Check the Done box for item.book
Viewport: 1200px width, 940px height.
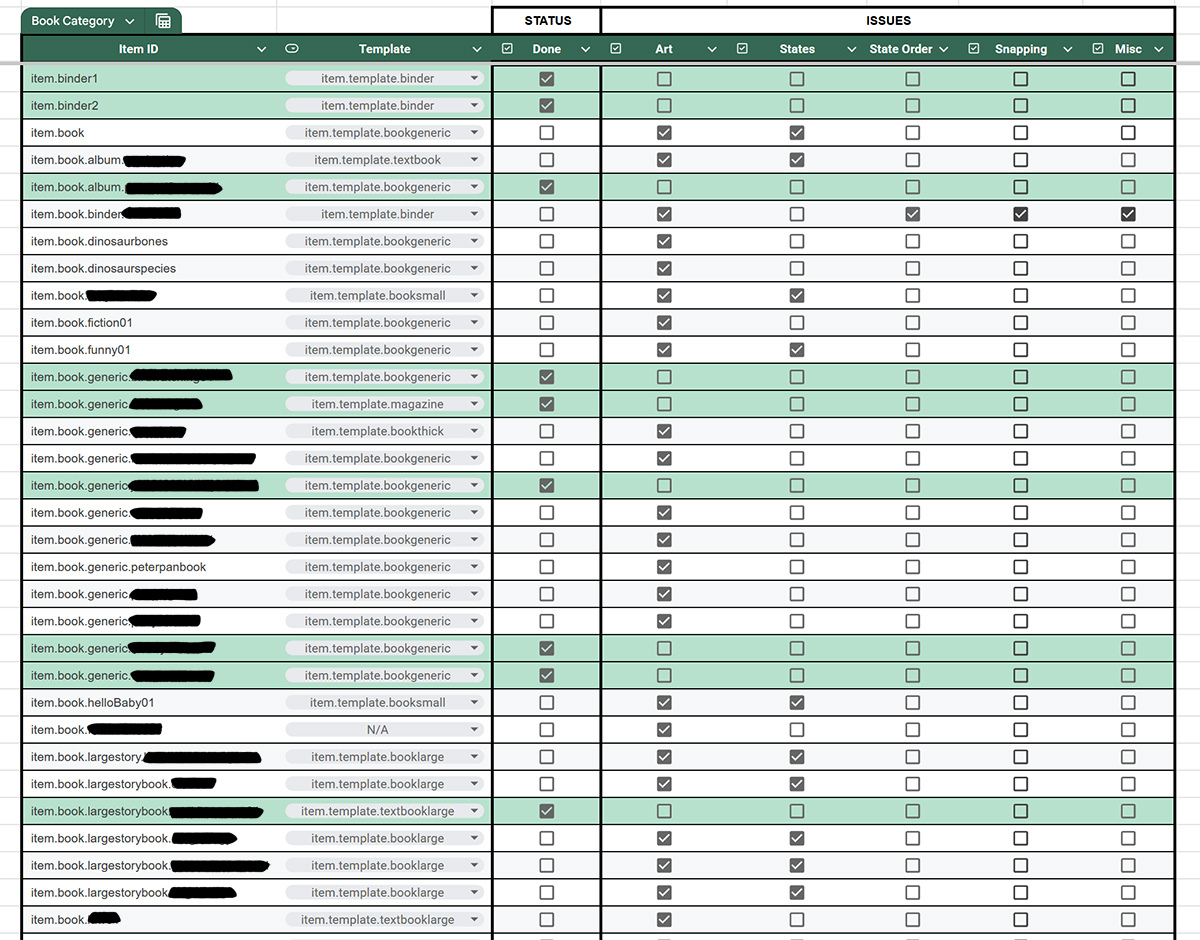[x=546, y=133]
